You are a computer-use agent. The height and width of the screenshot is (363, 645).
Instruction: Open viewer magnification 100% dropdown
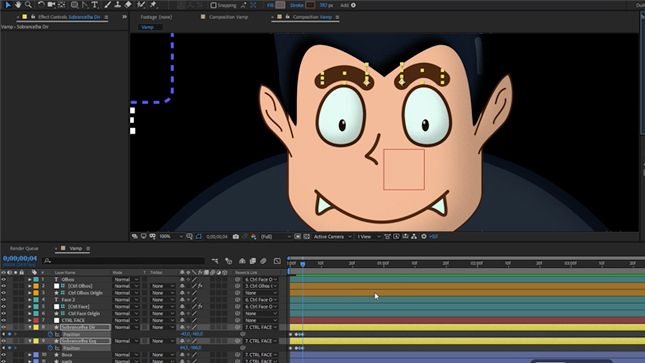[x=171, y=237]
